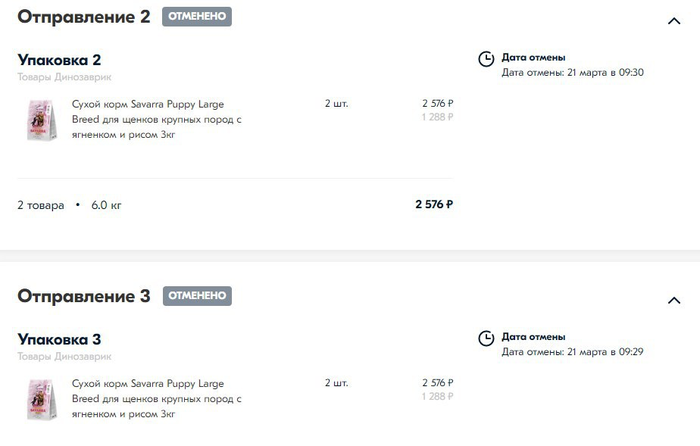
Task: Click cancellation date text 21 марта в 09:30
Action: (x=605, y=72)
